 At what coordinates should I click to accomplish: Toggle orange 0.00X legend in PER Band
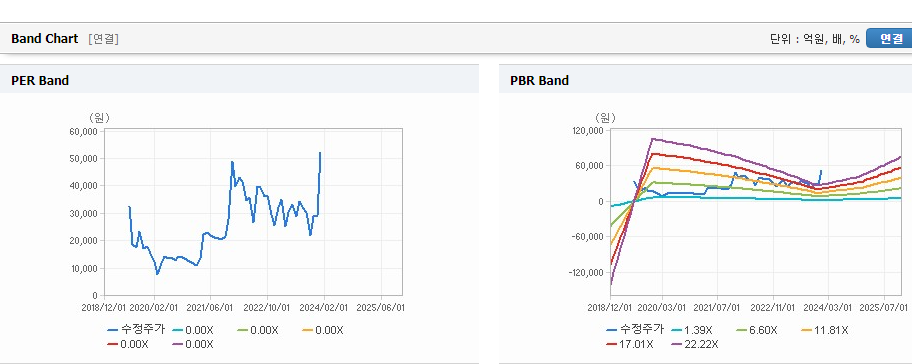(323, 330)
